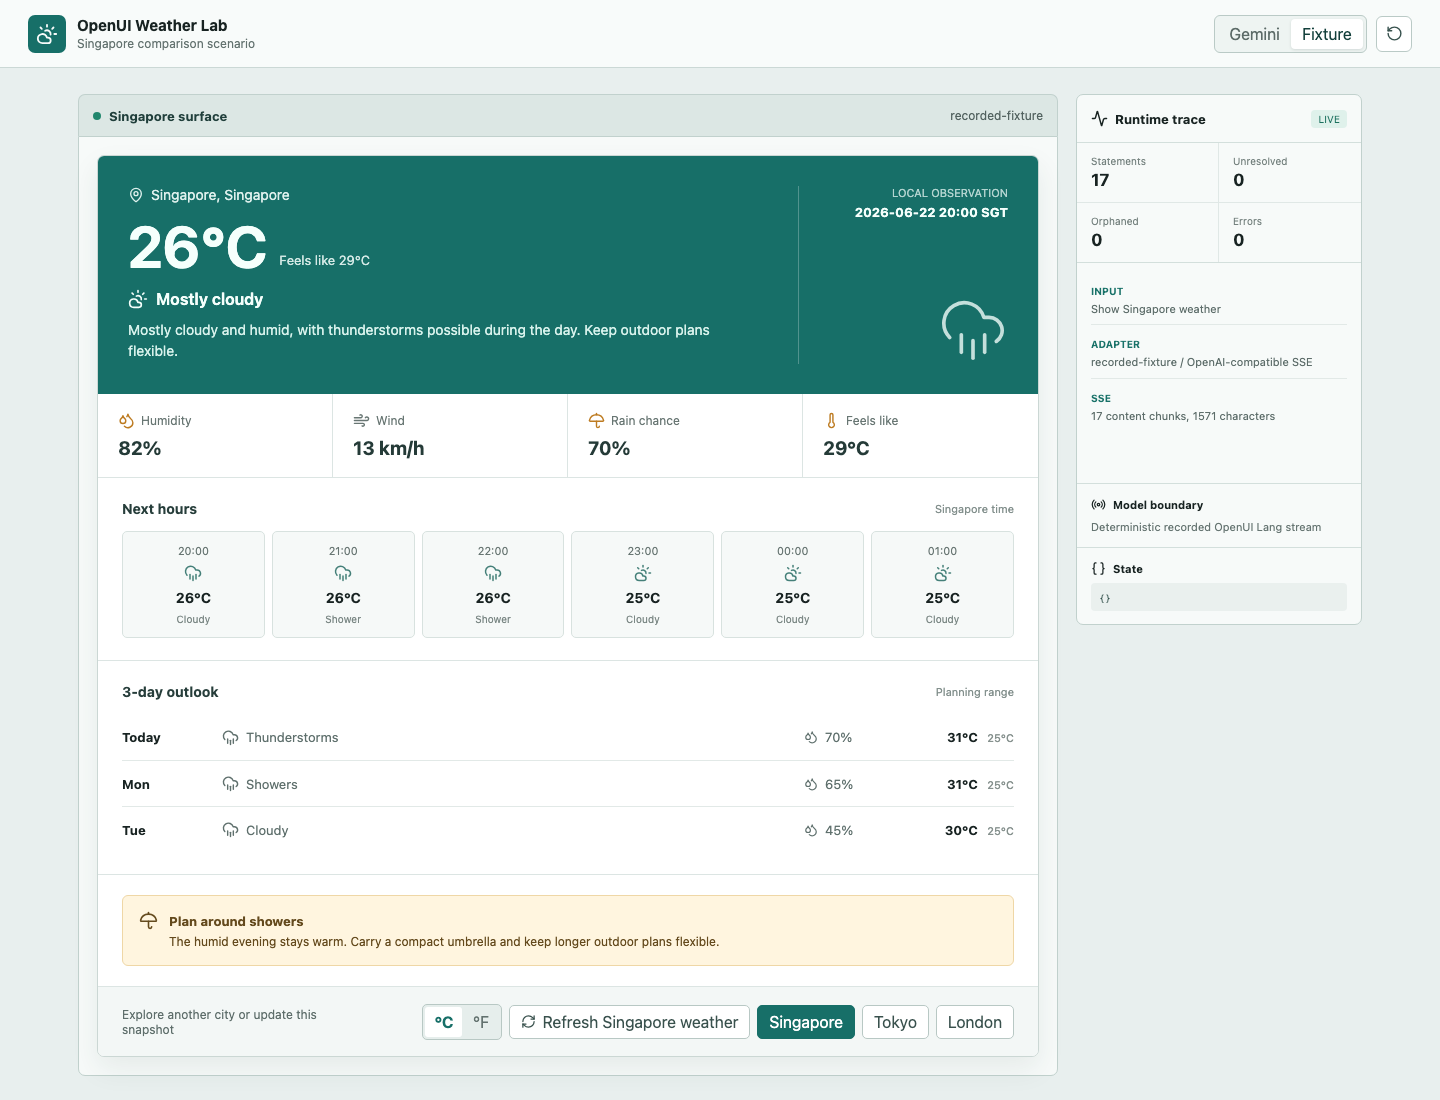Click the Statements count 17
The height and width of the screenshot is (1100, 1440).
point(1100,180)
